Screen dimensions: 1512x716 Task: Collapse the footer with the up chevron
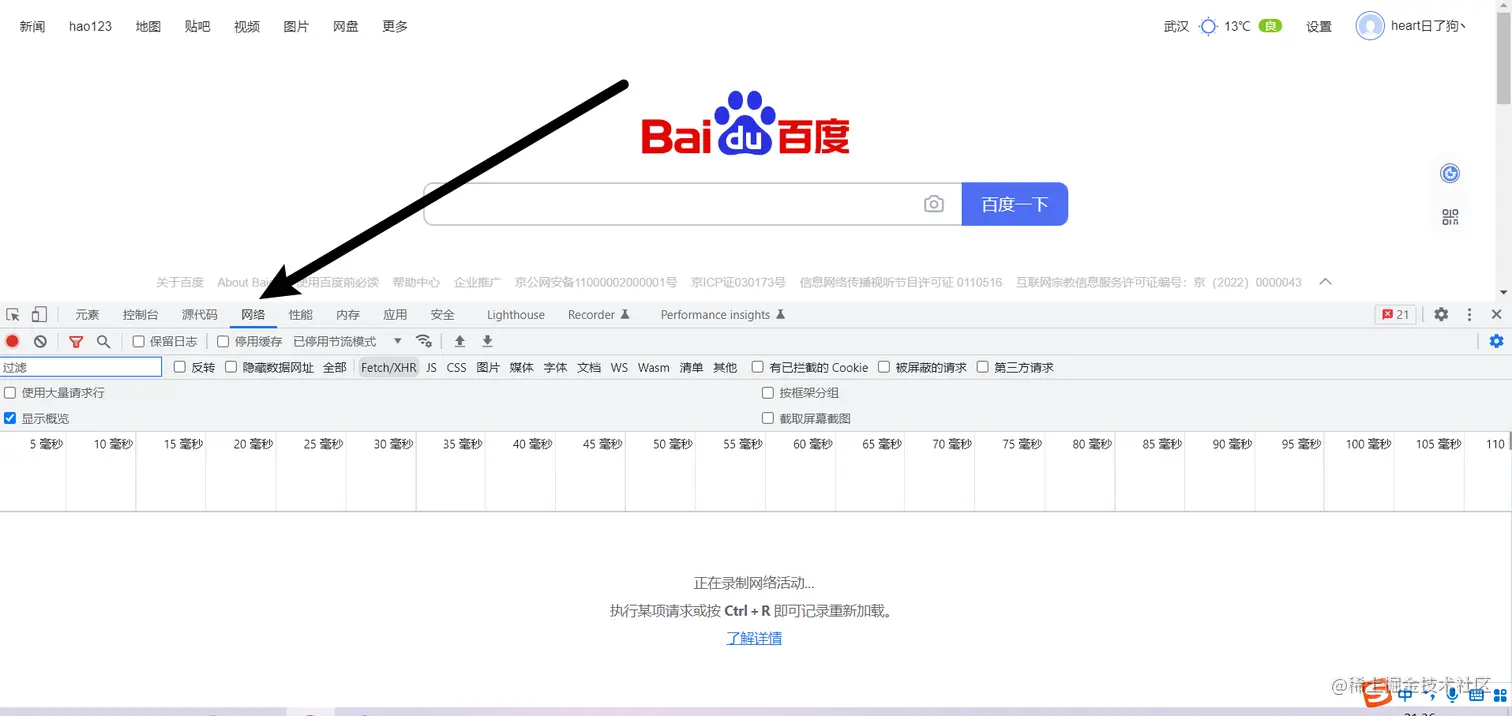coord(1325,282)
